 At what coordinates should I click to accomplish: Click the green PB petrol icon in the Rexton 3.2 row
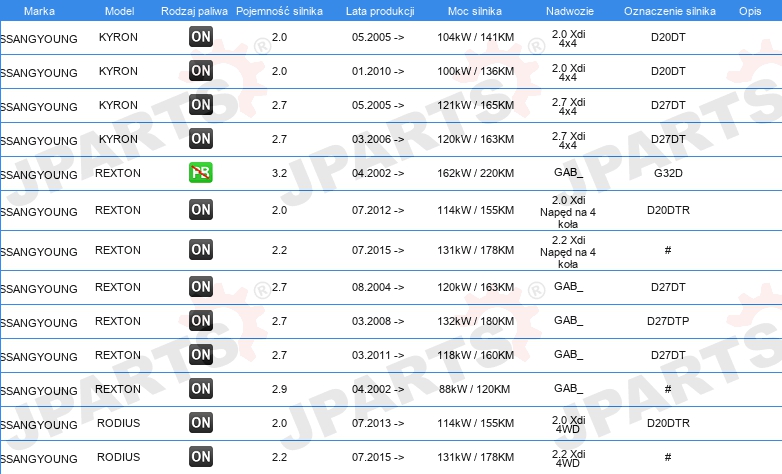201,173
